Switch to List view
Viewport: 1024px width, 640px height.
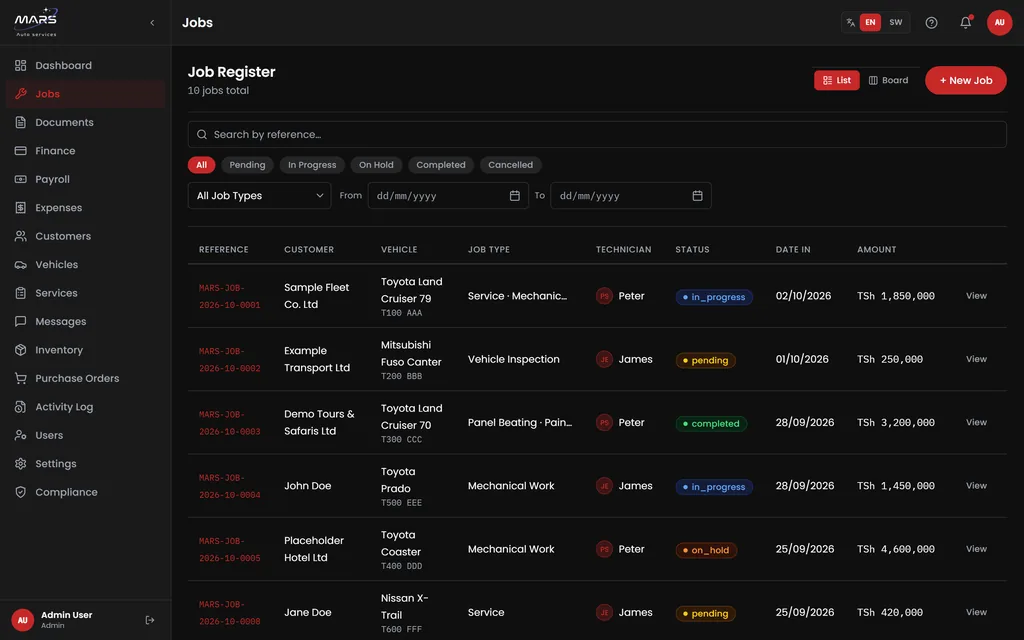(x=837, y=80)
